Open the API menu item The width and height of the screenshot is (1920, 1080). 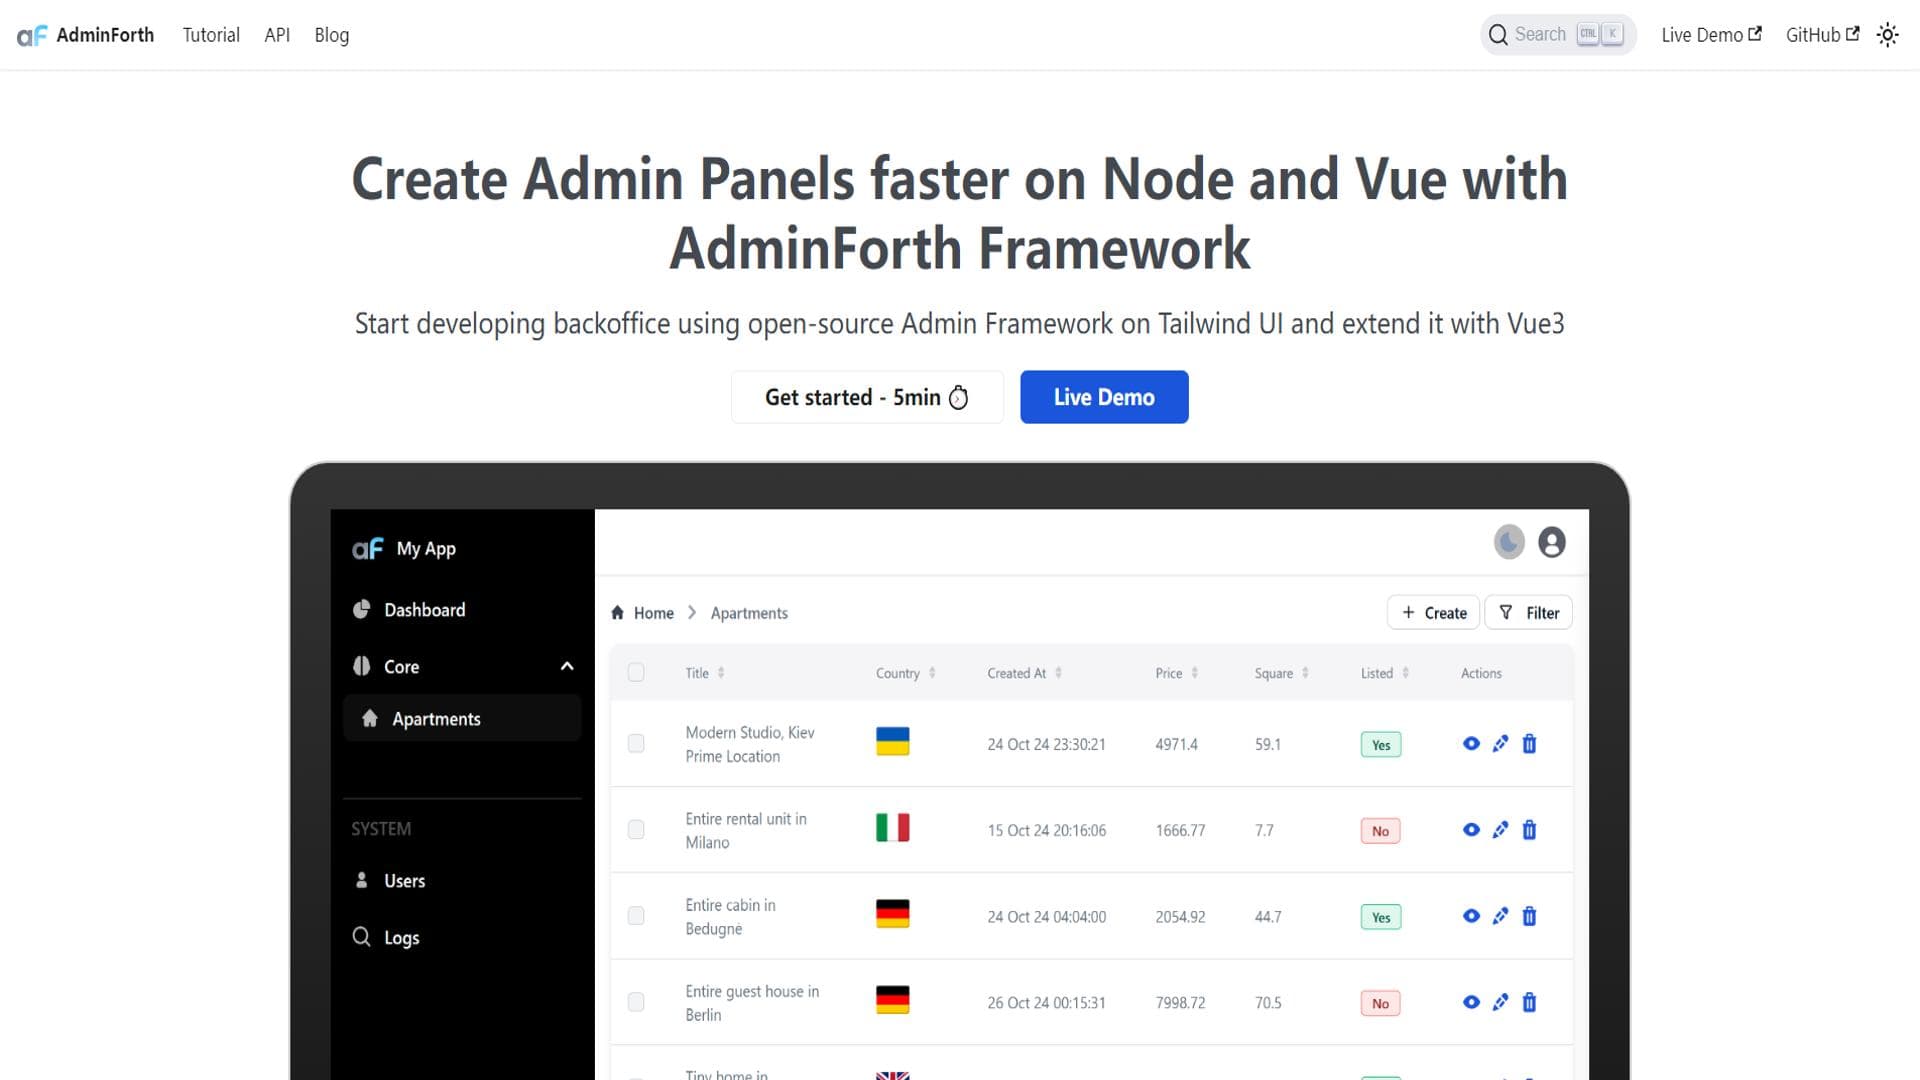click(x=277, y=35)
